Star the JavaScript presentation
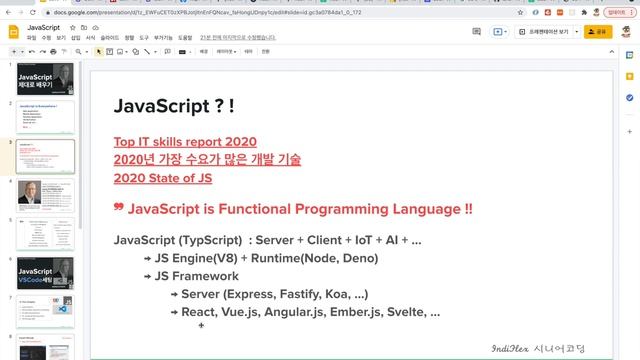Screen dimensions: 640x360 73,28
